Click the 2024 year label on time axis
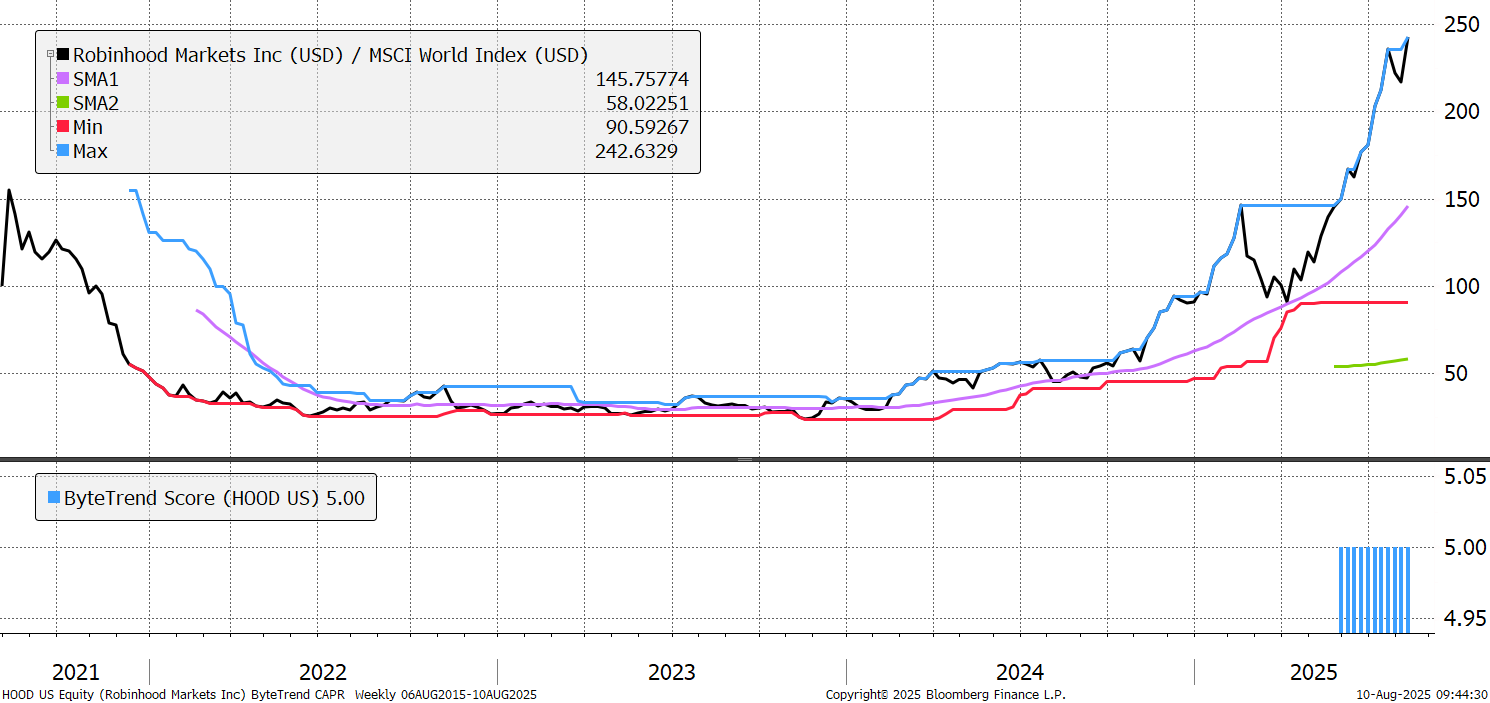This screenshot has height=703, width=1490. tap(1019, 672)
